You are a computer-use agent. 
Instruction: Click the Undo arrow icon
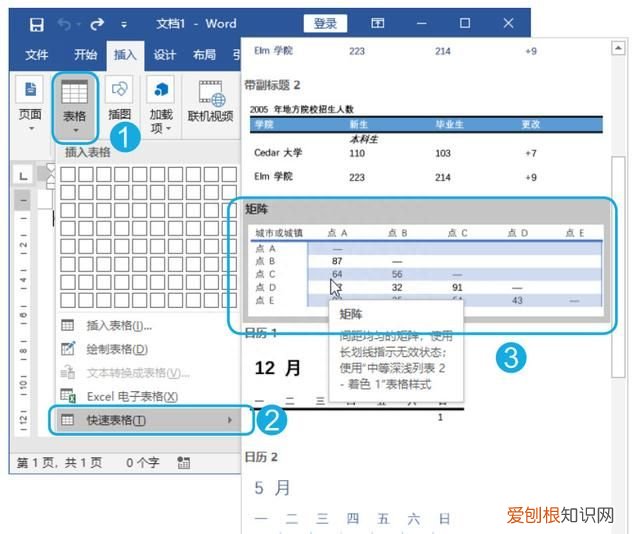point(64,24)
